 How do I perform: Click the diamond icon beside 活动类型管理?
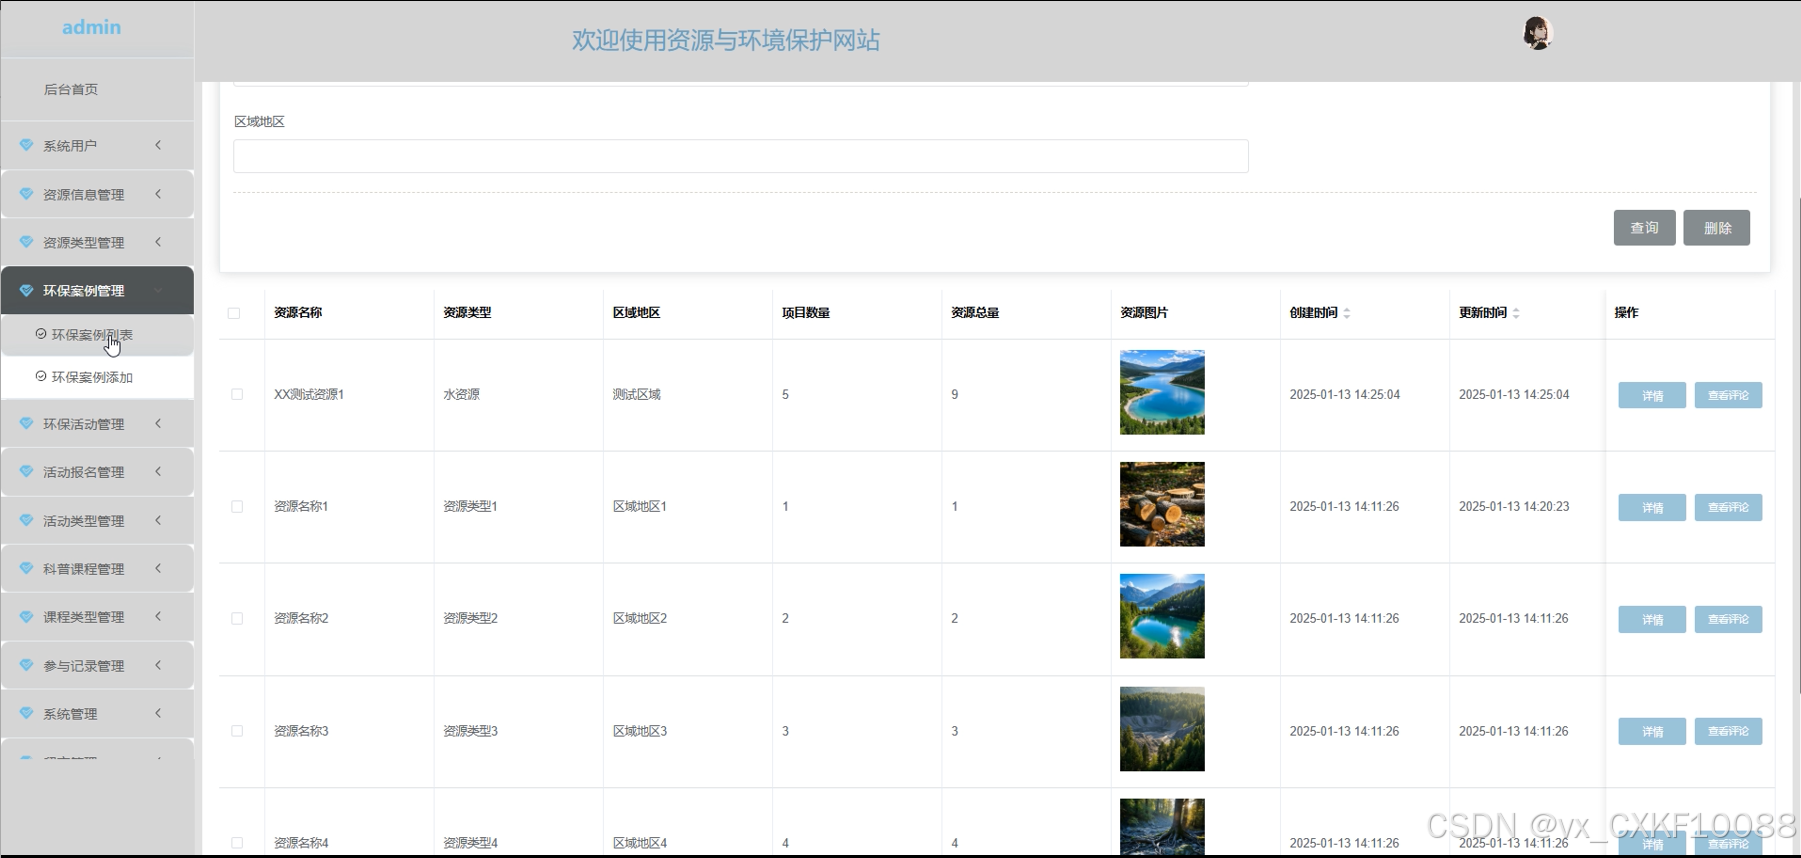click(26, 520)
